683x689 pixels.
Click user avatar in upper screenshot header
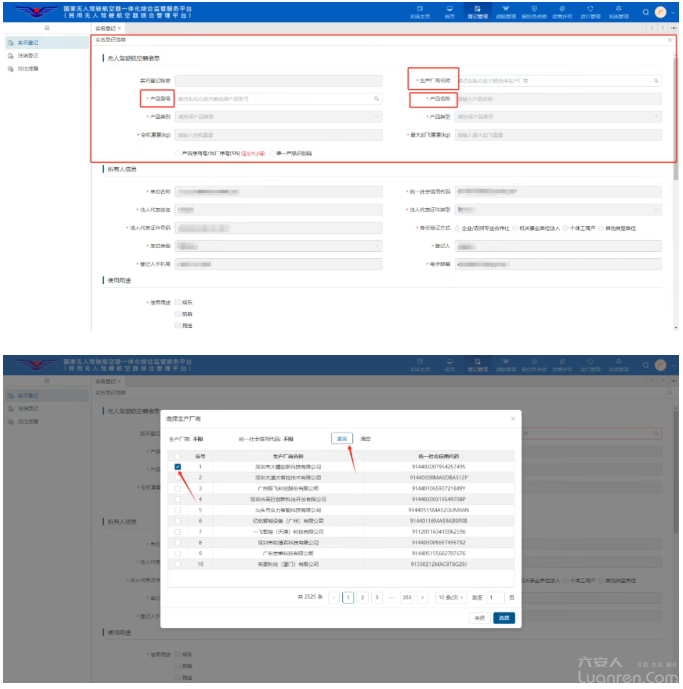(660, 12)
